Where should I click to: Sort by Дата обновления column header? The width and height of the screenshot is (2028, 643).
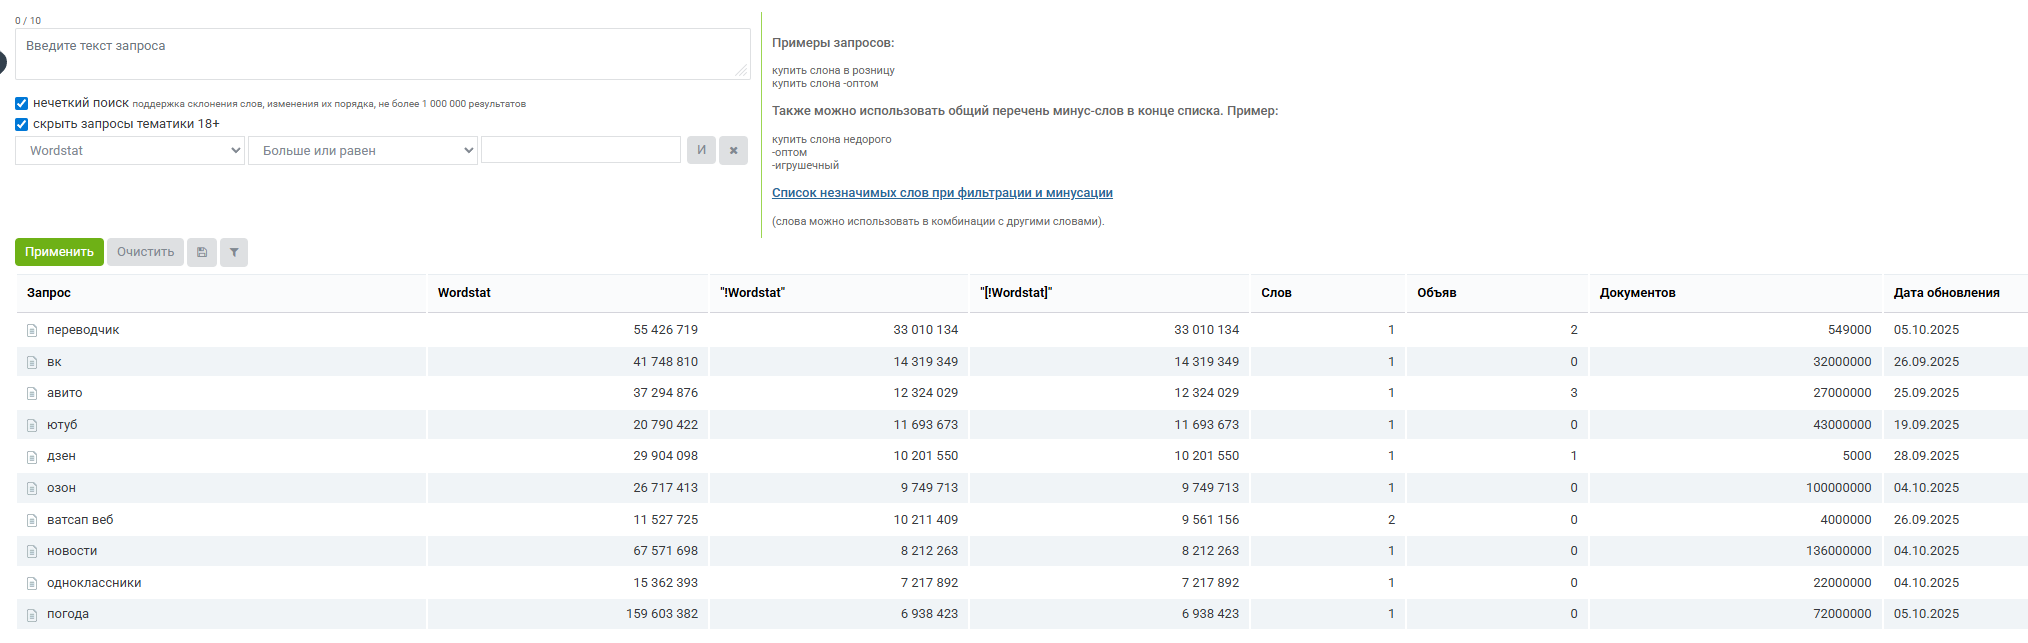click(1946, 293)
